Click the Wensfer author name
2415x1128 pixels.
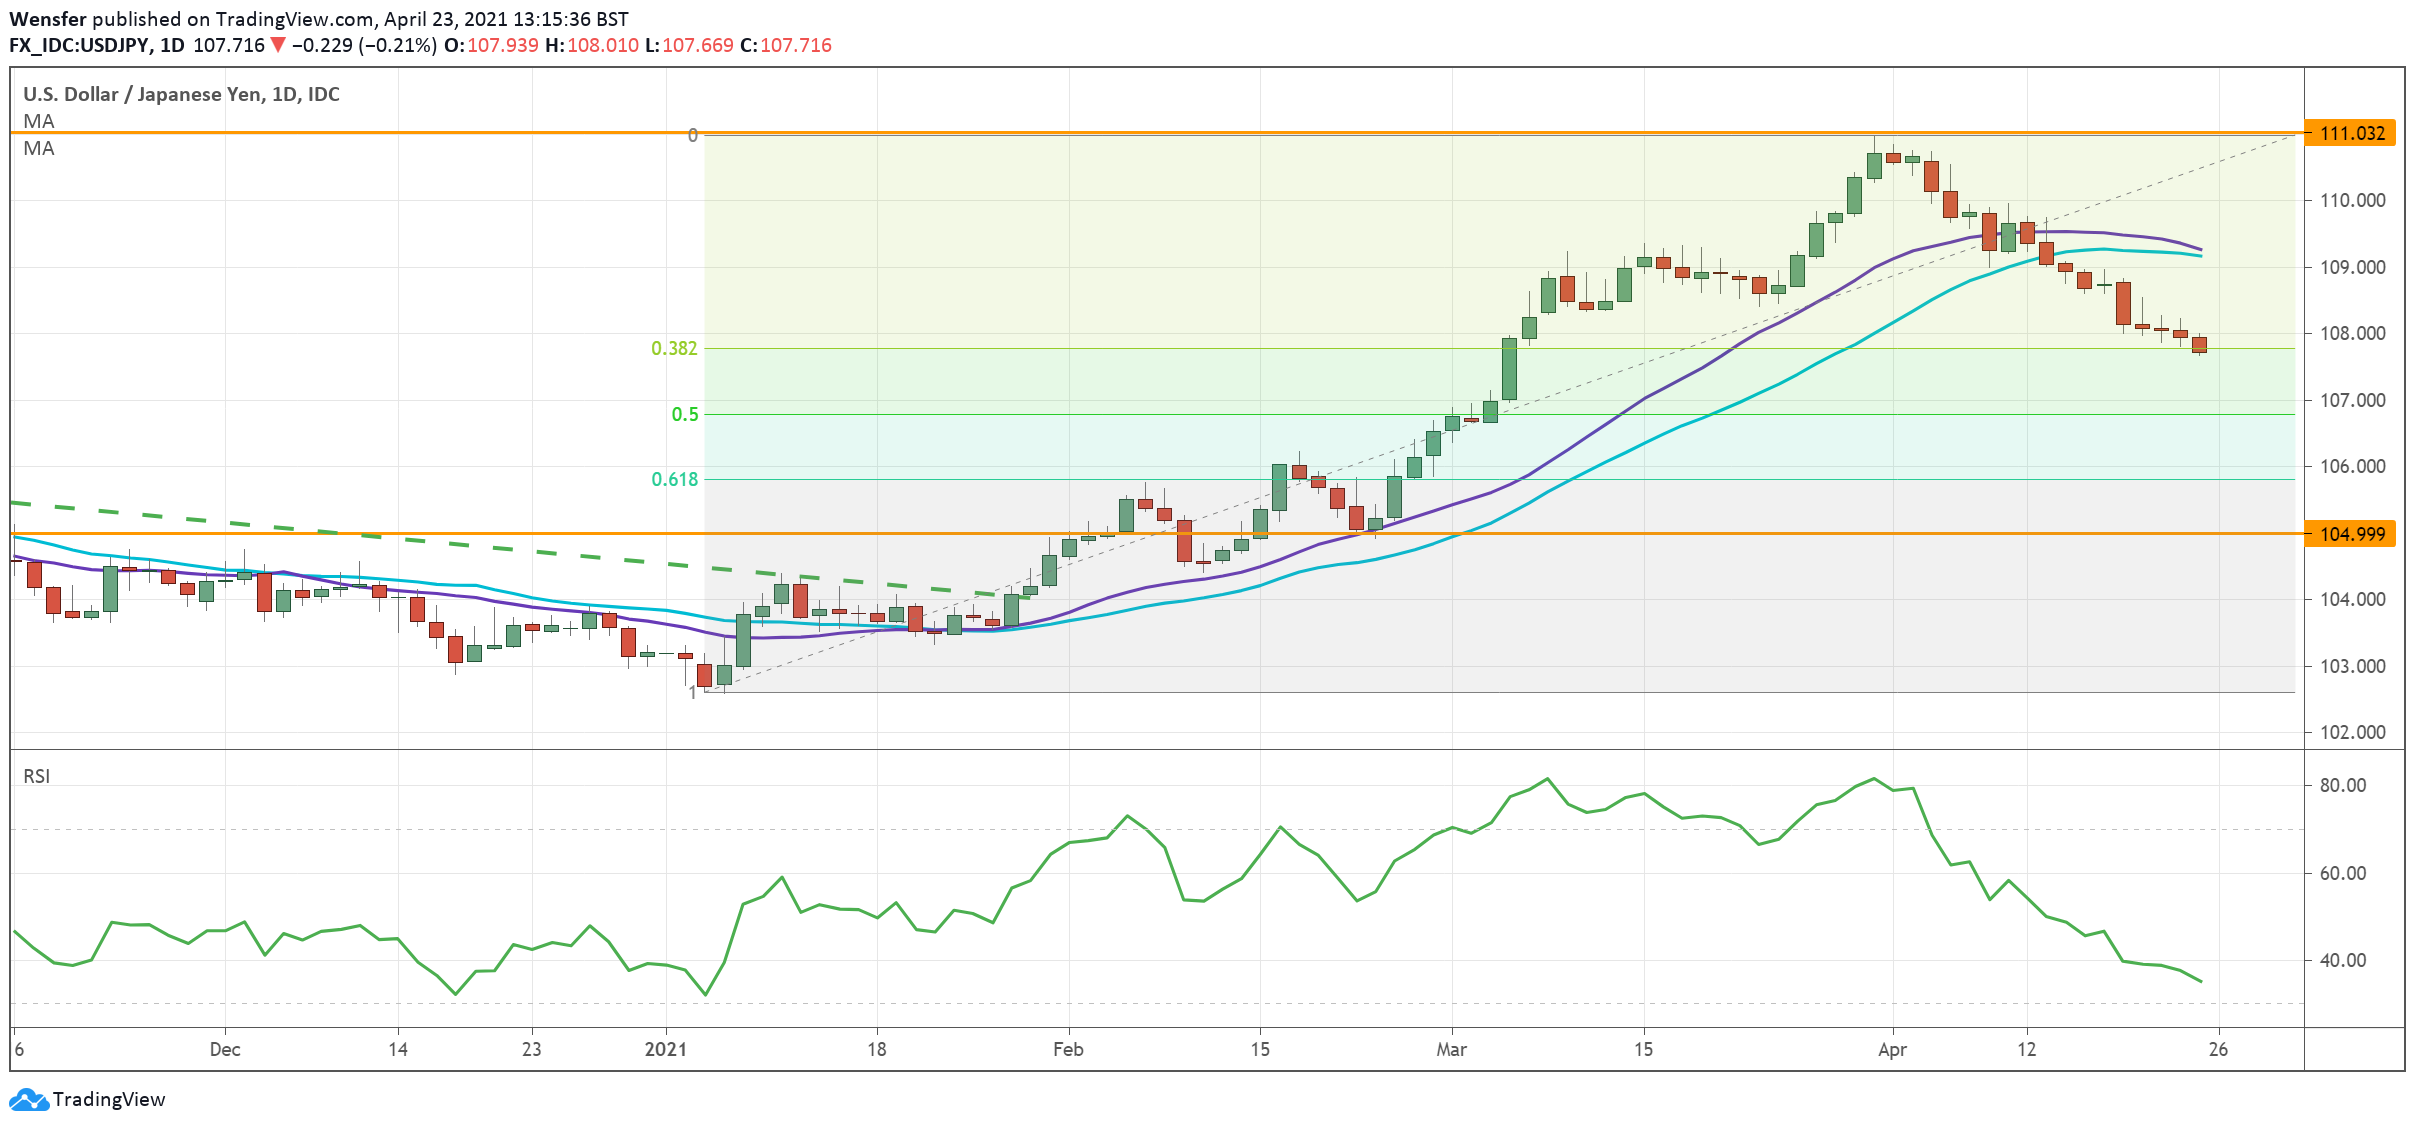[x=48, y=19]
